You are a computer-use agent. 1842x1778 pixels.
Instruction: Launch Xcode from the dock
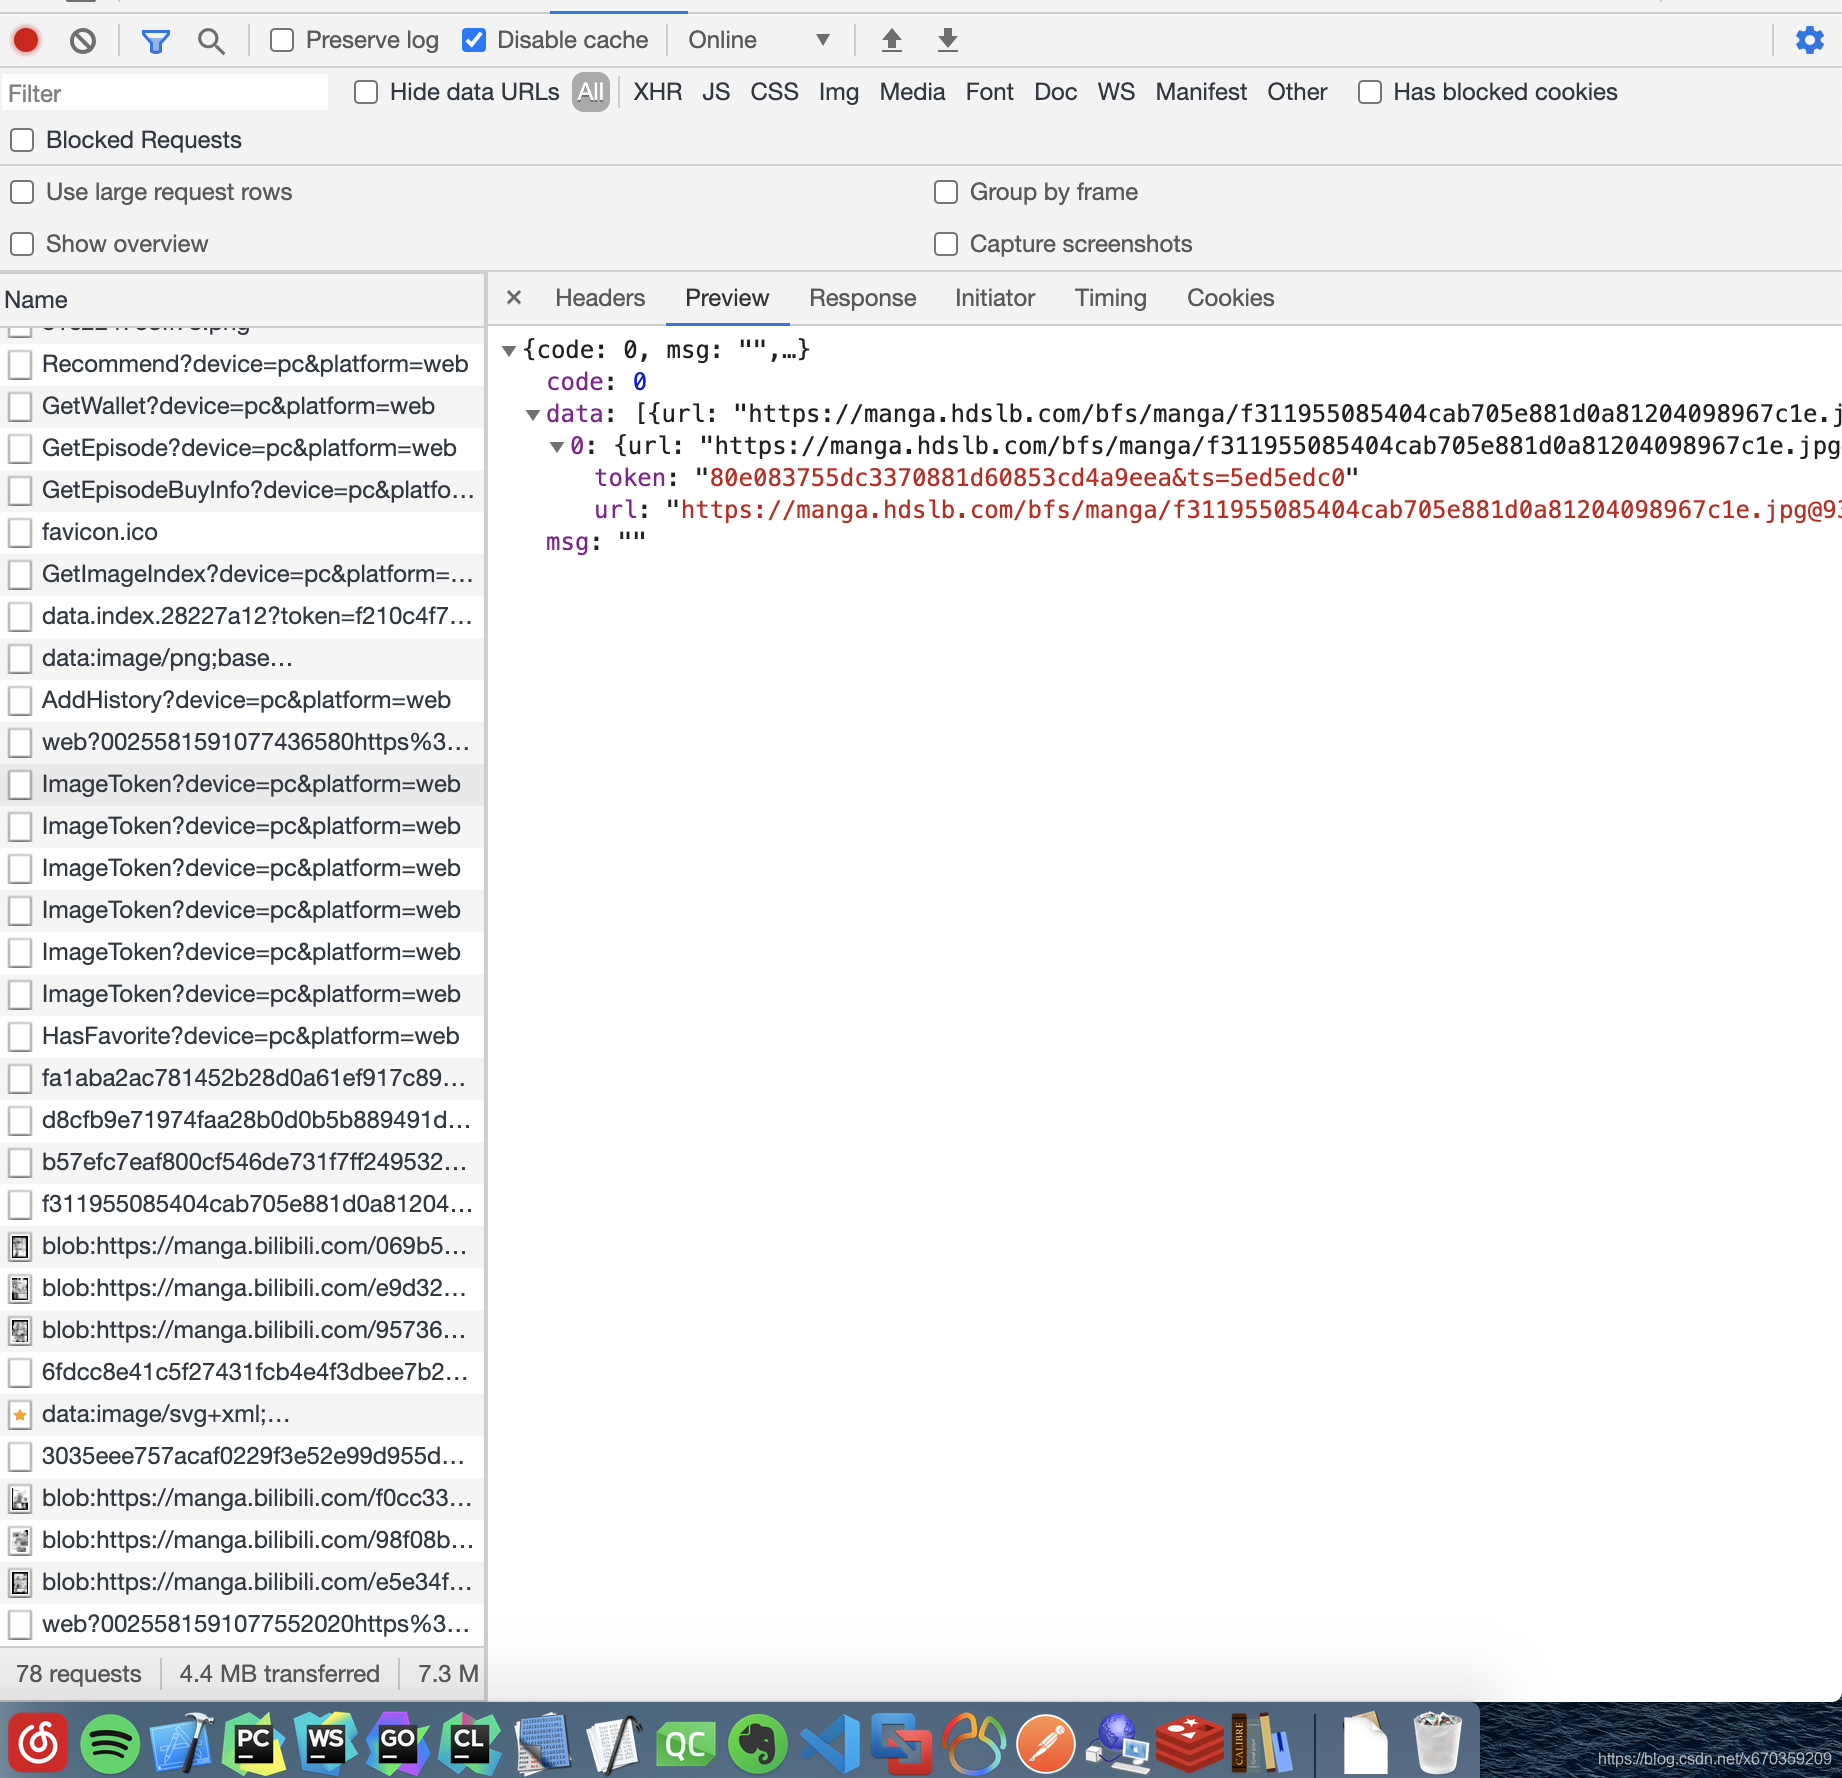point(181,1743)
